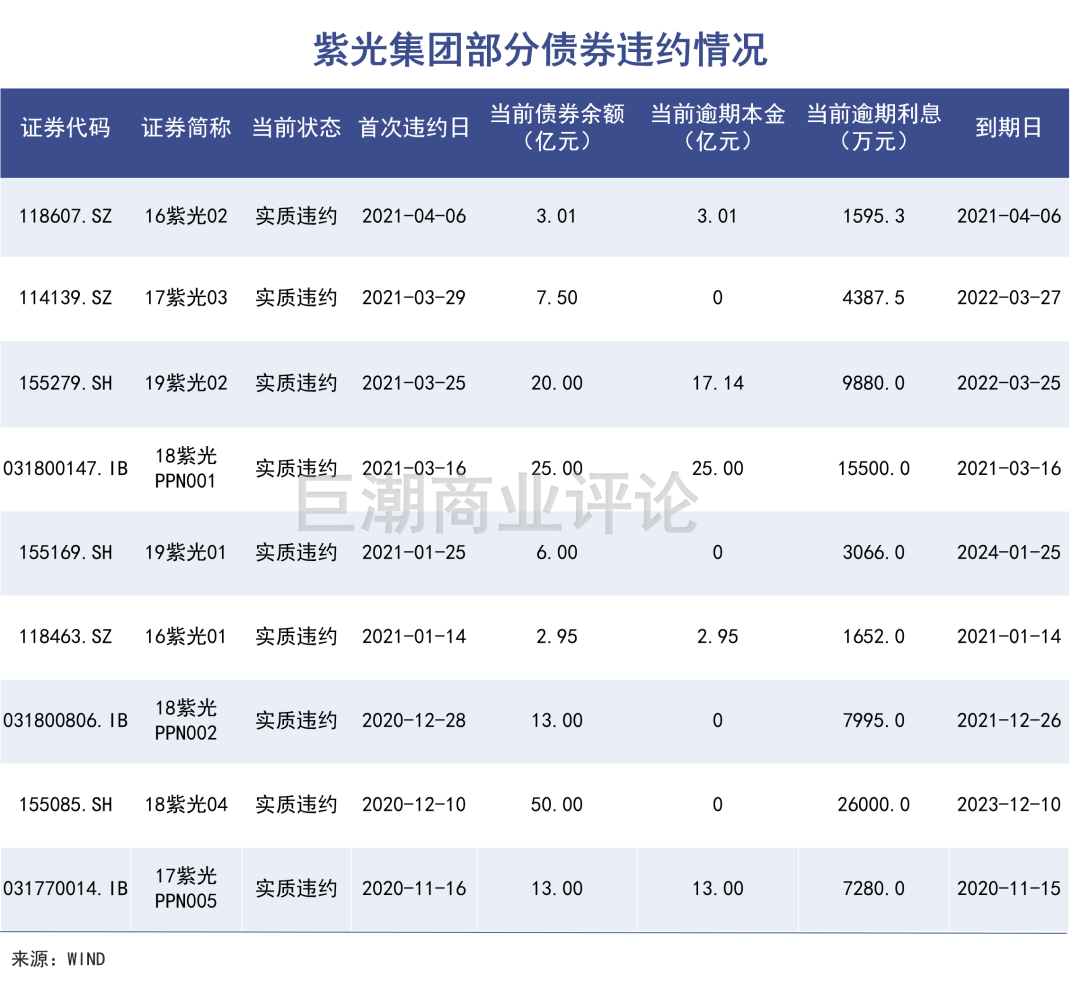Select the 首次违约日 column header
The width and height of the screenshot is (1080, 983).
[413, 128]
